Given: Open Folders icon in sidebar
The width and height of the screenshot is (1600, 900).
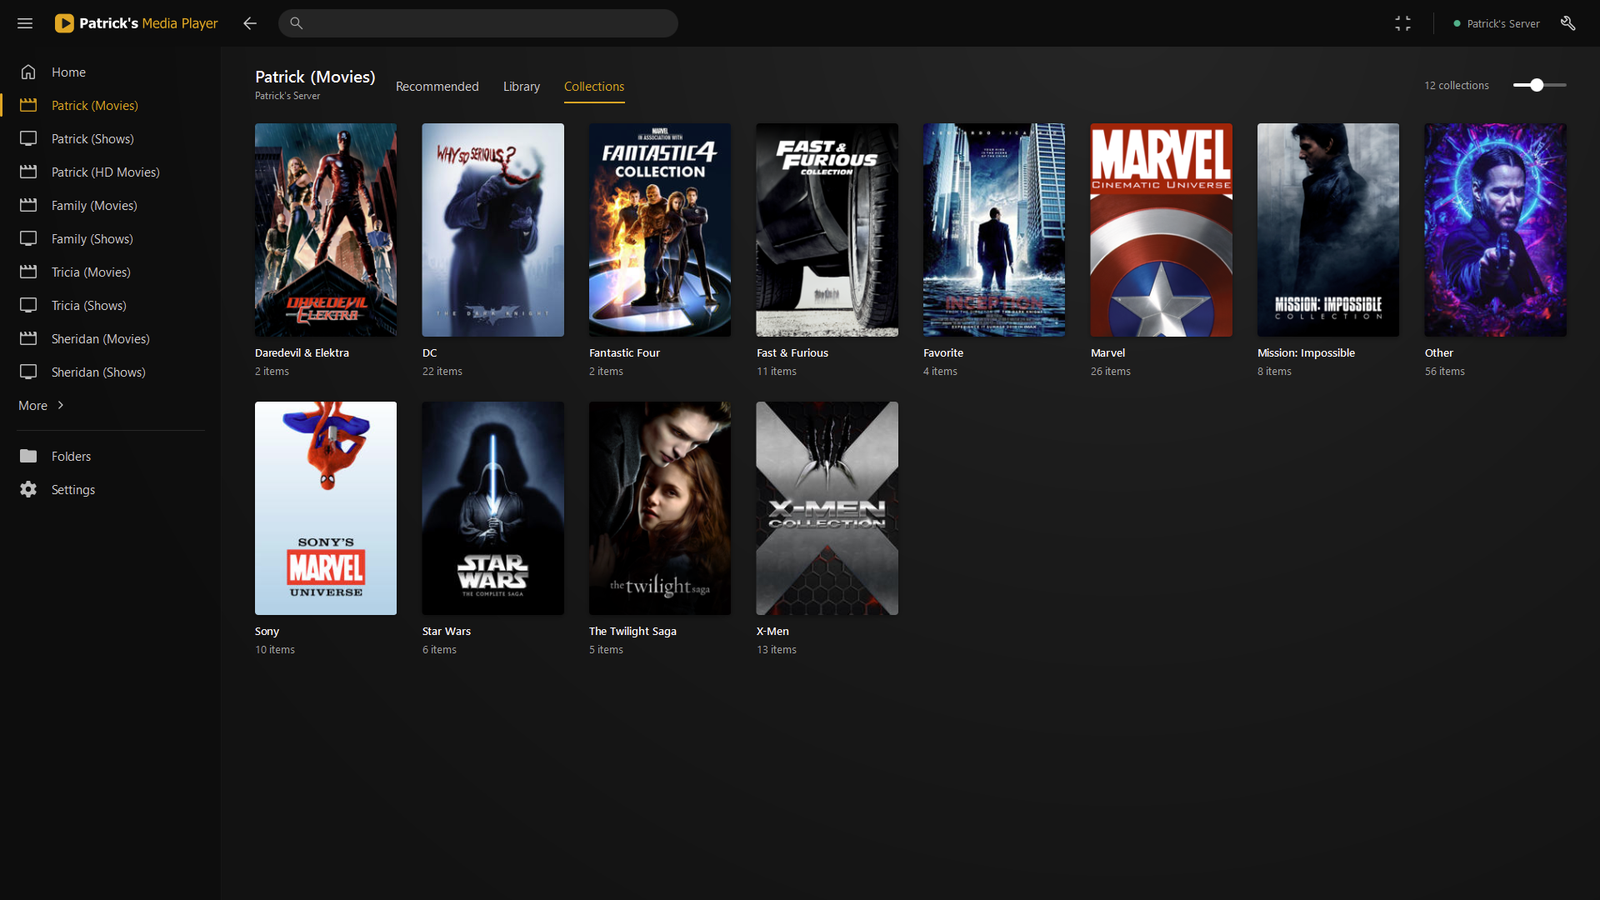Looking at the screenshot, I should pos(28,456).
